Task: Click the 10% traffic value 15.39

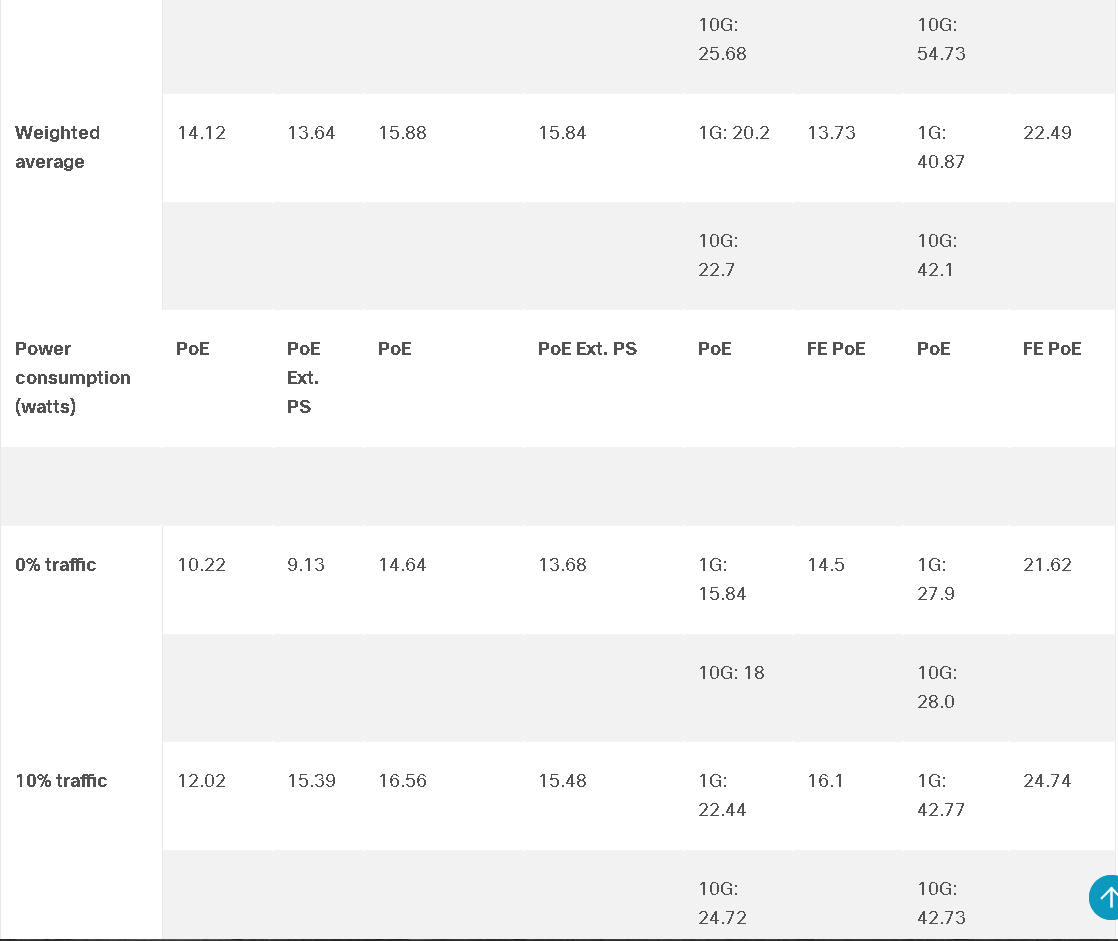Action: pyautogui.click(x=312, y=781)
